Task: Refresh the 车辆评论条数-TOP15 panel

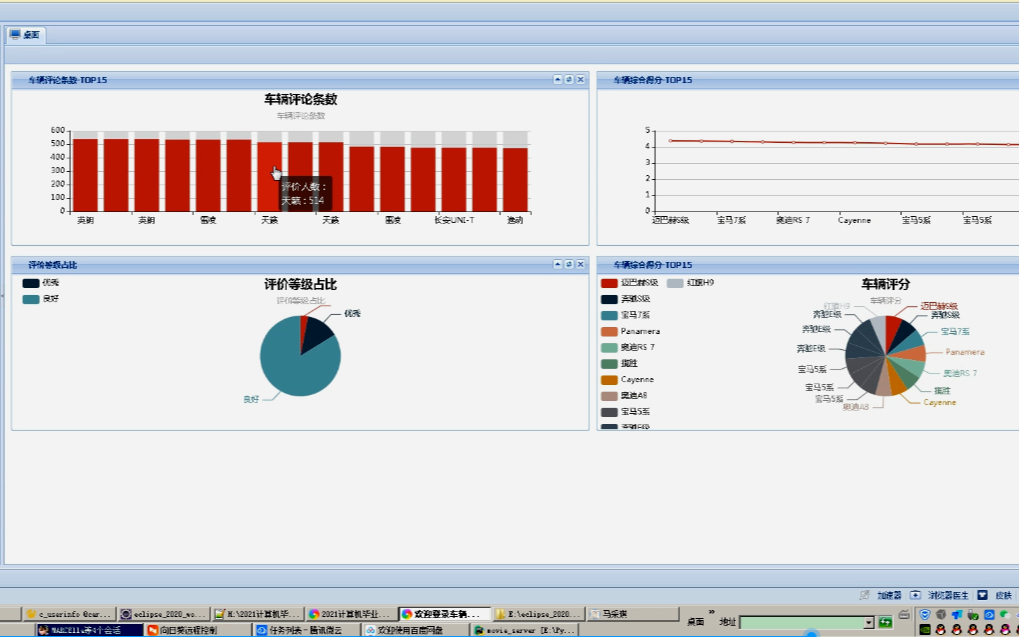Action: tap(569, 80)
